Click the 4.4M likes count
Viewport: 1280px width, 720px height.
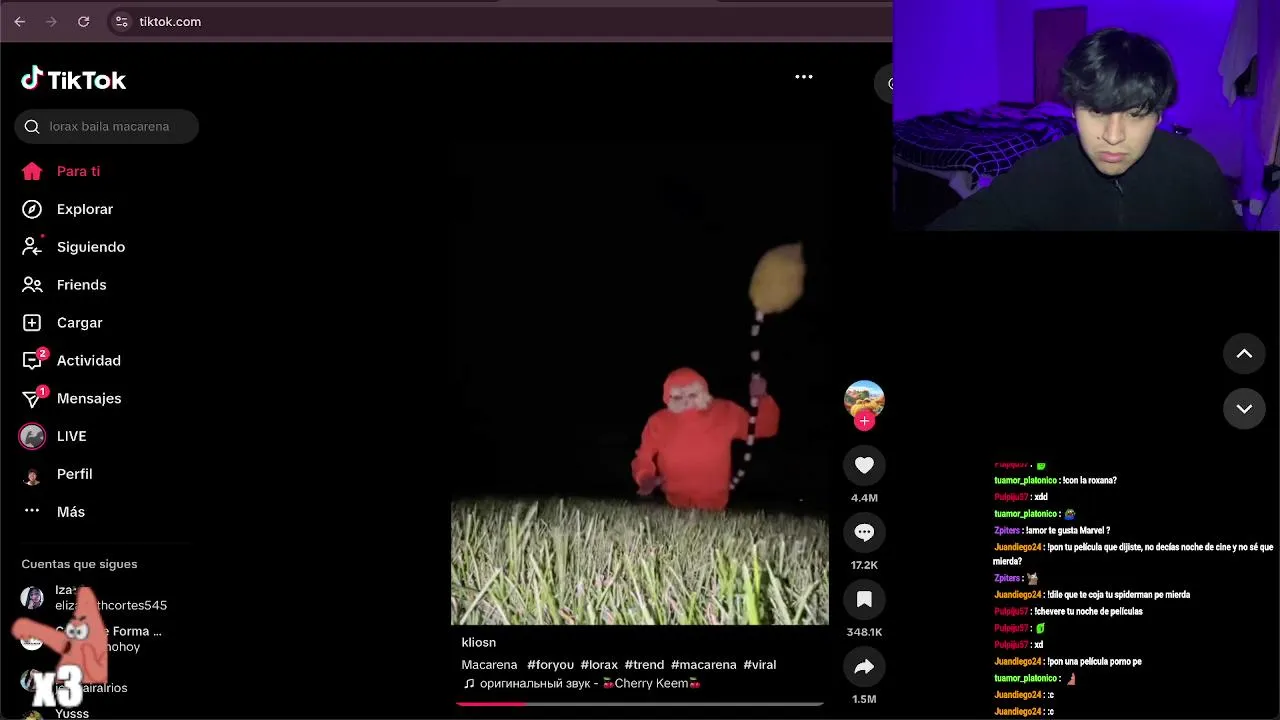click(x=864, y=498)
